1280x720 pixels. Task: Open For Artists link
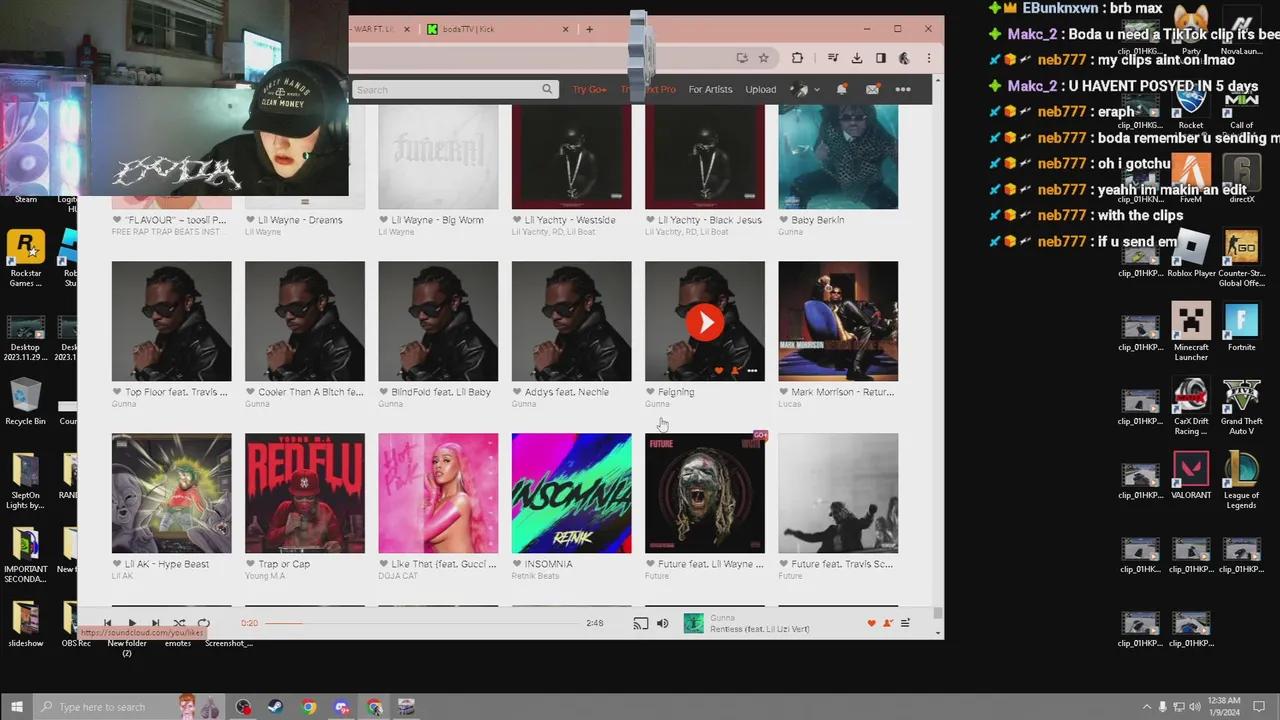710,89
